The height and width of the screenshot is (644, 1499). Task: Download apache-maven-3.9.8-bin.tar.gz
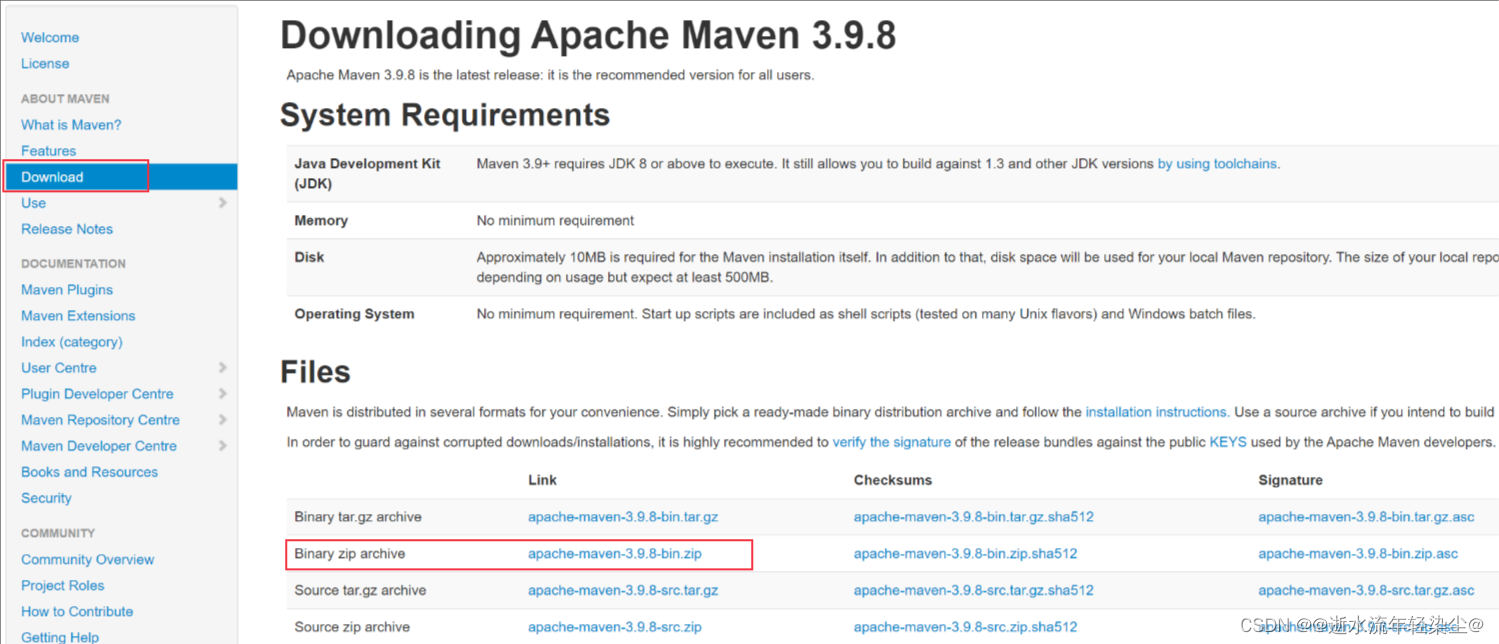tap(623, 517)
